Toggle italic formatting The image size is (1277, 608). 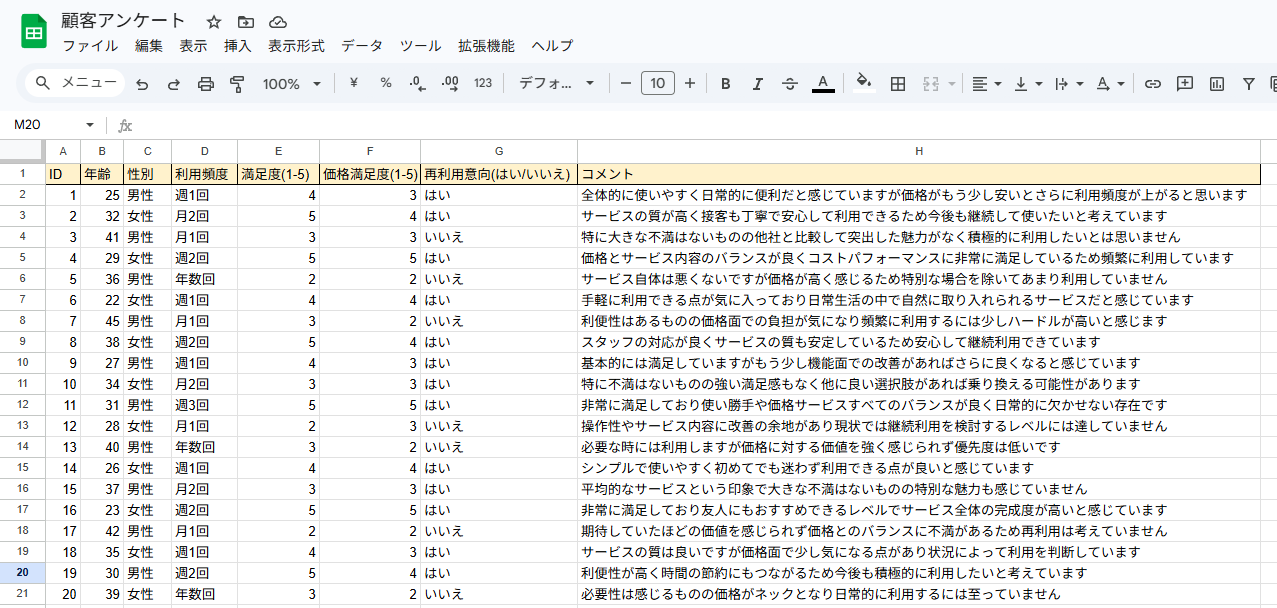[x=758, y=84]
